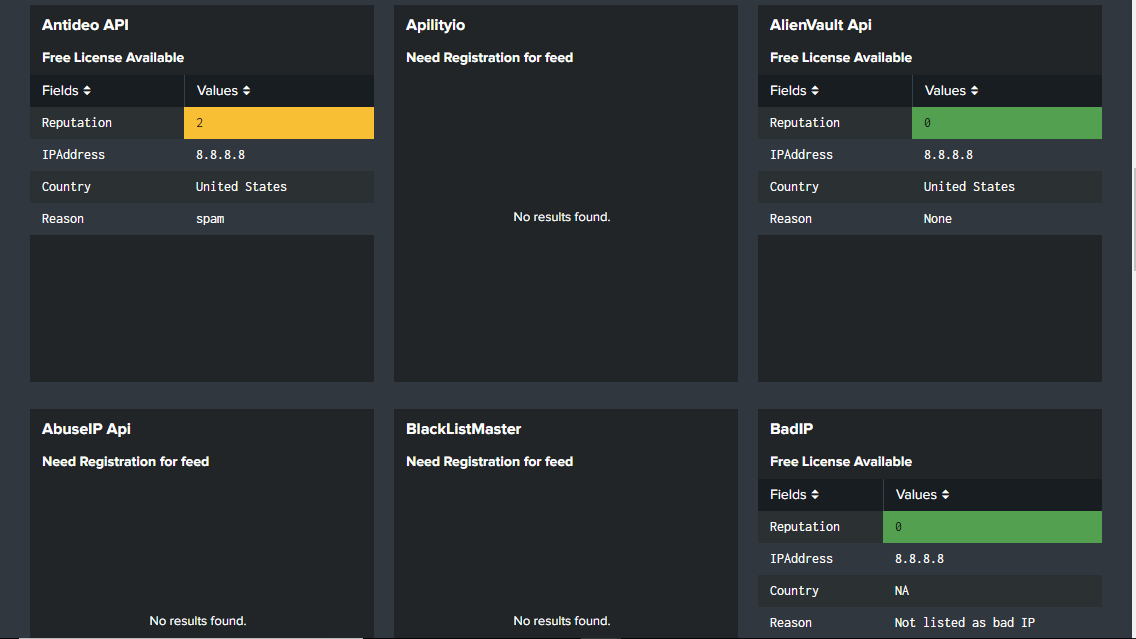This screenshot has width=1136, height=639.
Task: Select the green Reputation cell in AlienVault table
Action: coord(1006,122)
